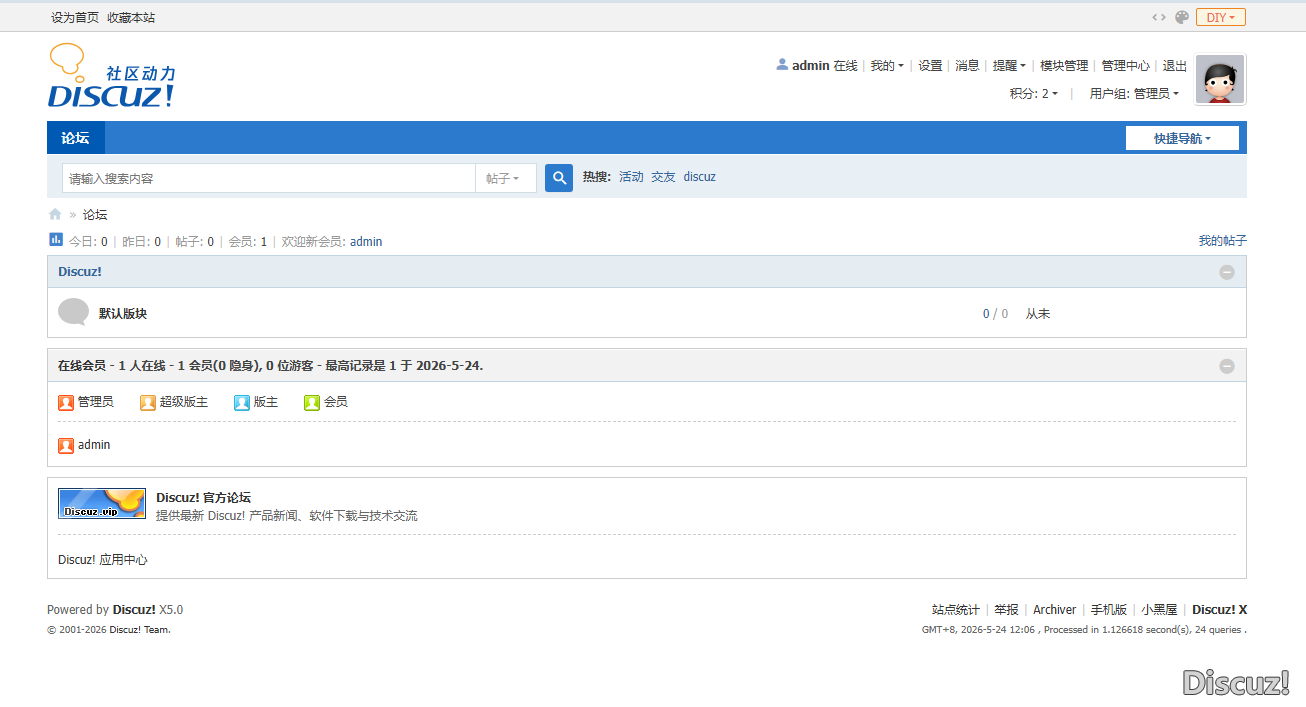Open Discuz! 官方论坛 link
This screenshot has width=1306, height=707.
click(x=203, y=498)
